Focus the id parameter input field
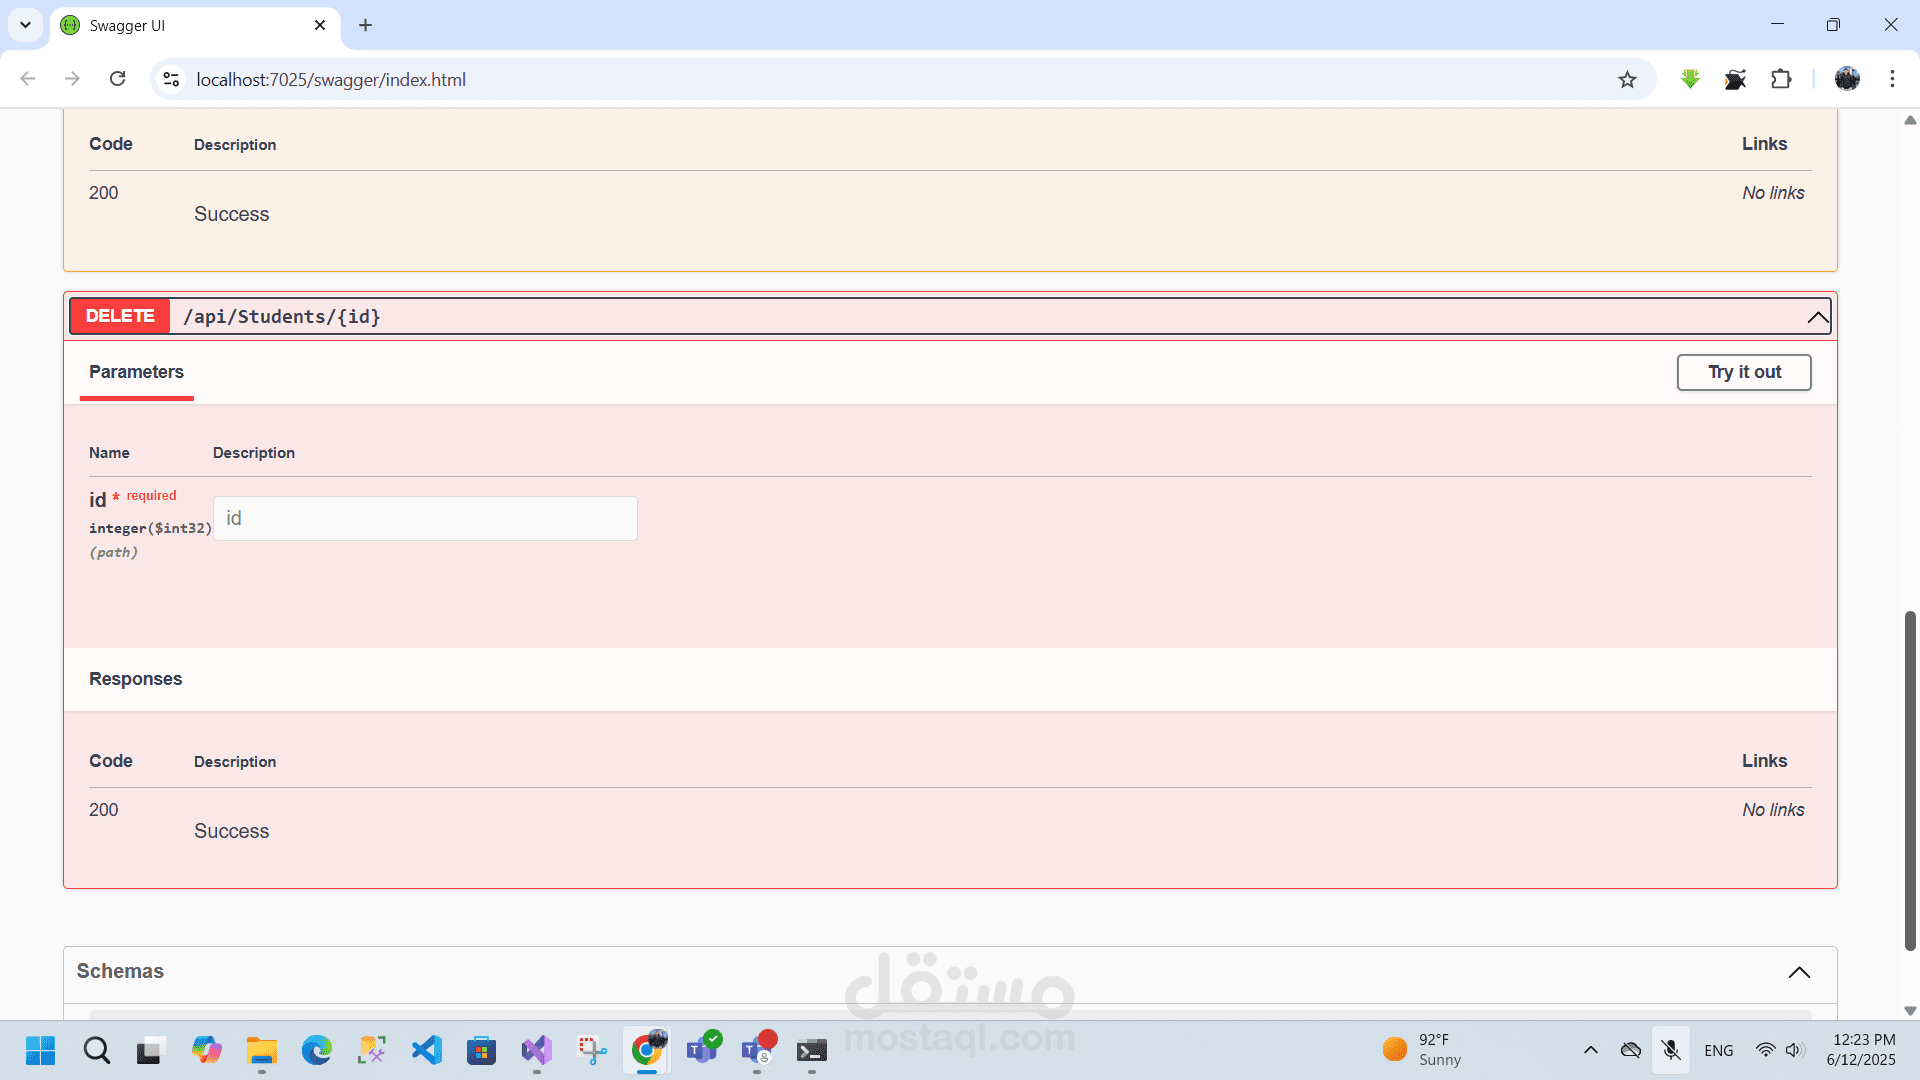1920x1080 pixels. [x=425, y=518]
